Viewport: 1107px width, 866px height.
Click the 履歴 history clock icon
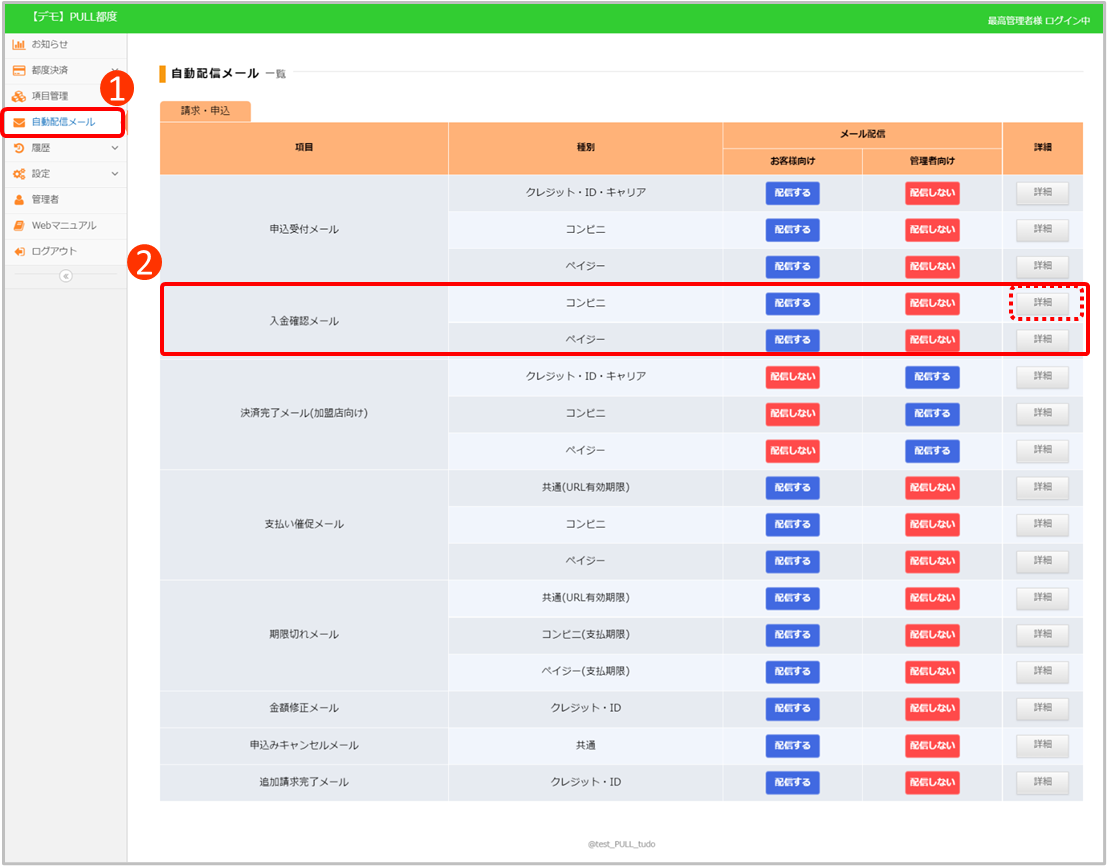pyautogui.click(x=19, y=148)
